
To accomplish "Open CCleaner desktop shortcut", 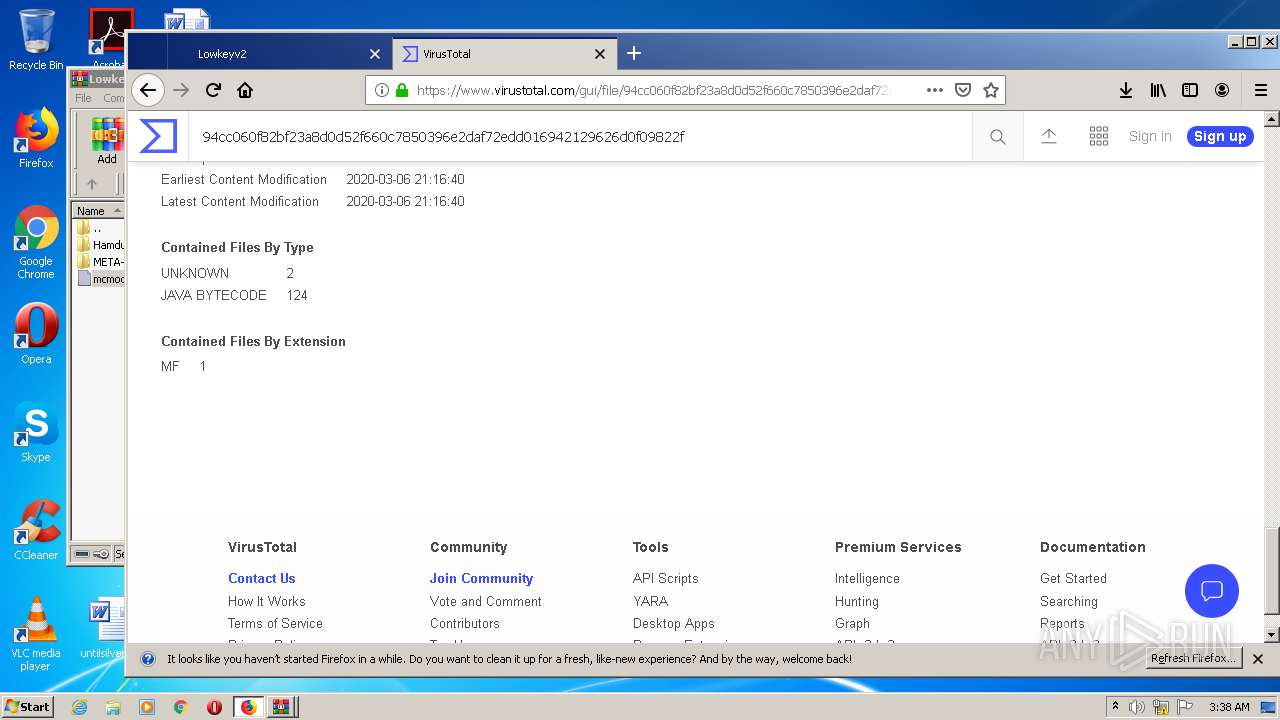I will tap(36, 530).
